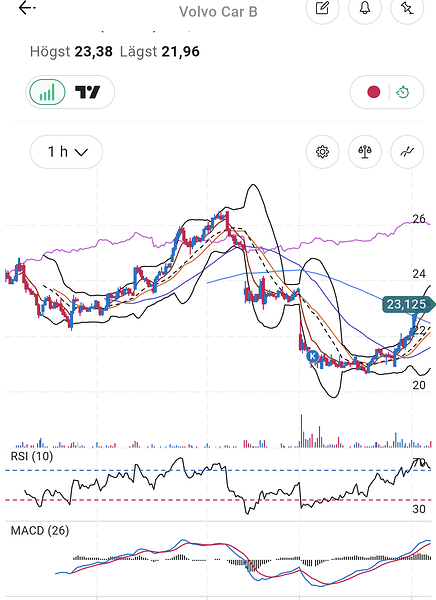This screenshot has width=436, height=600.
Task: Open the 1 h timeframe dropdown
Action: pyautogui.click(x=66, y=152)
